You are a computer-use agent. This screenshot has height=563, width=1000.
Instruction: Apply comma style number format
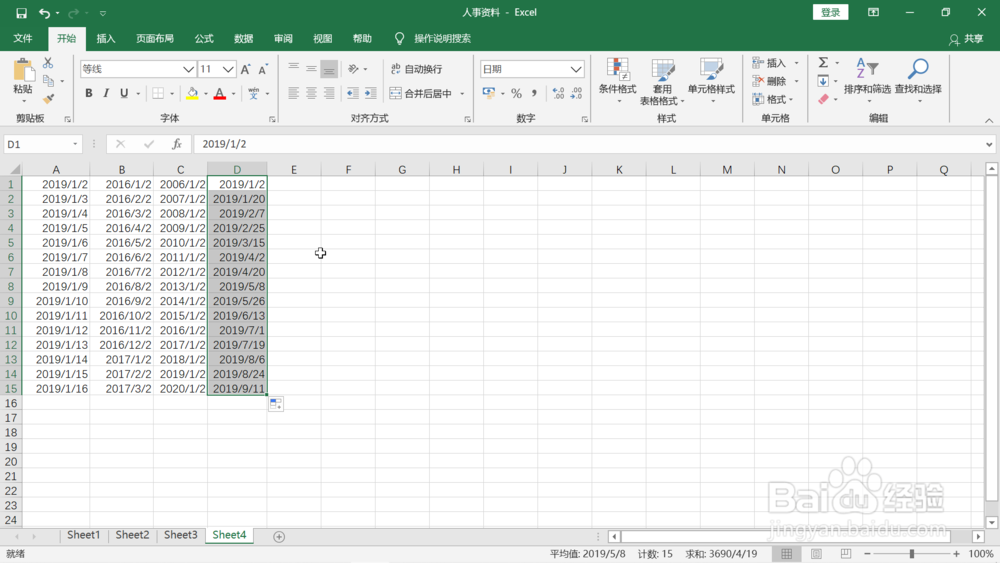click(x=534, y=94)
